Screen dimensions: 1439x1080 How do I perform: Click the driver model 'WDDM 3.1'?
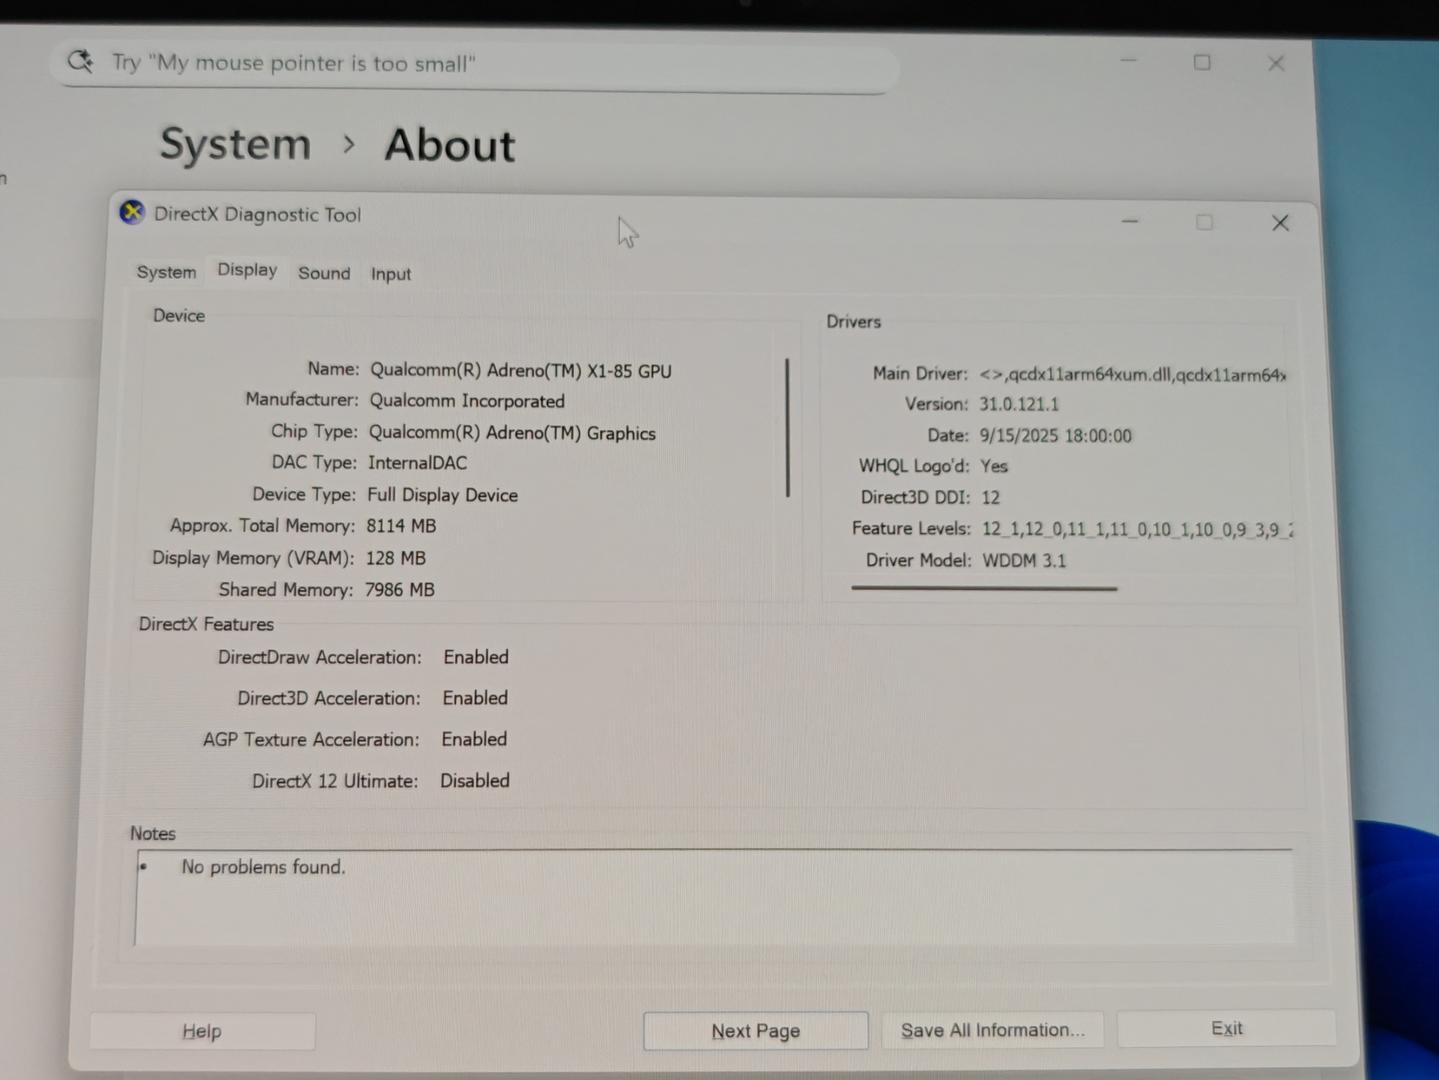coord(1024,561)
